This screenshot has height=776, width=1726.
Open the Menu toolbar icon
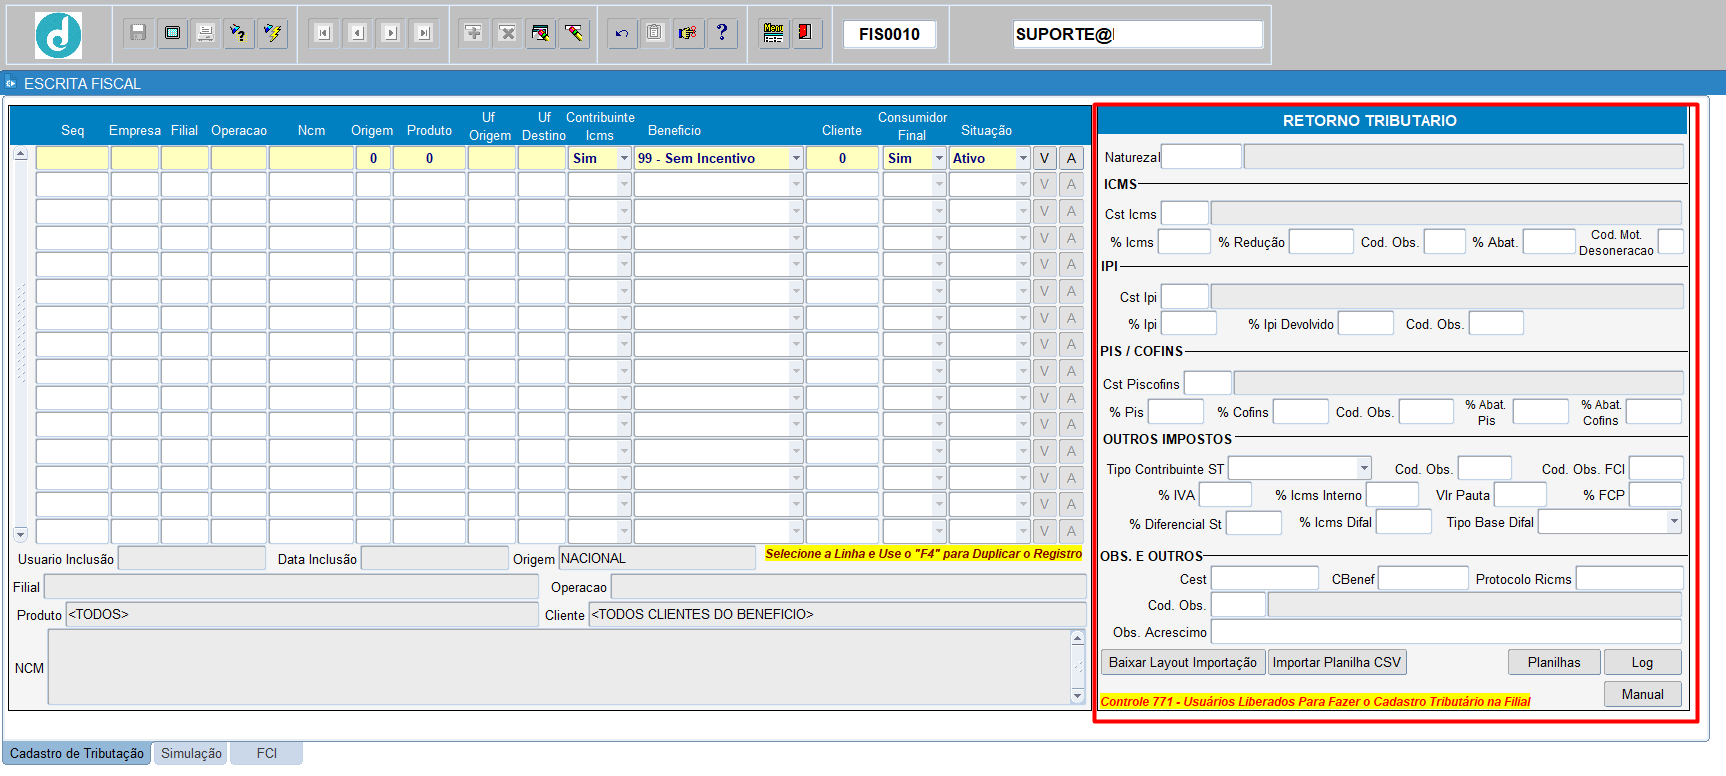773,33
